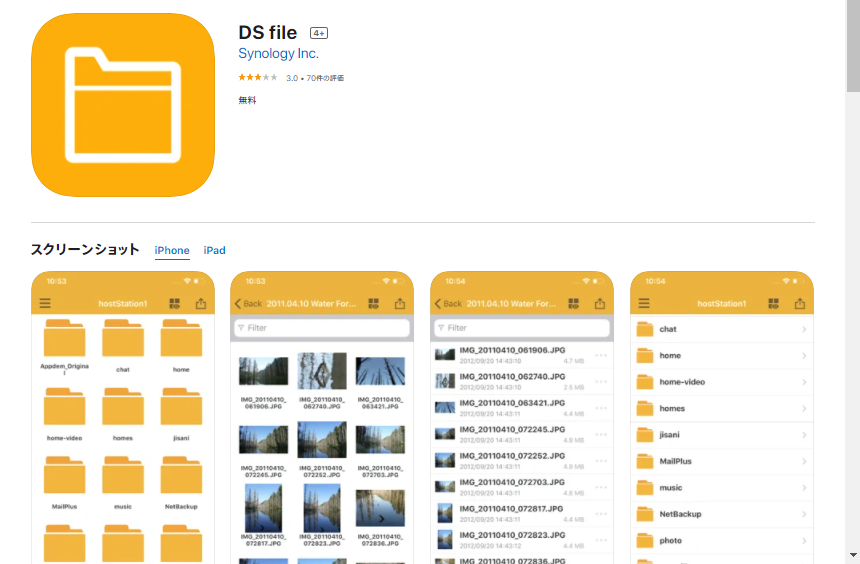
Task: Click share icon in fourth screenshot
Action: (x=800, y=303)
